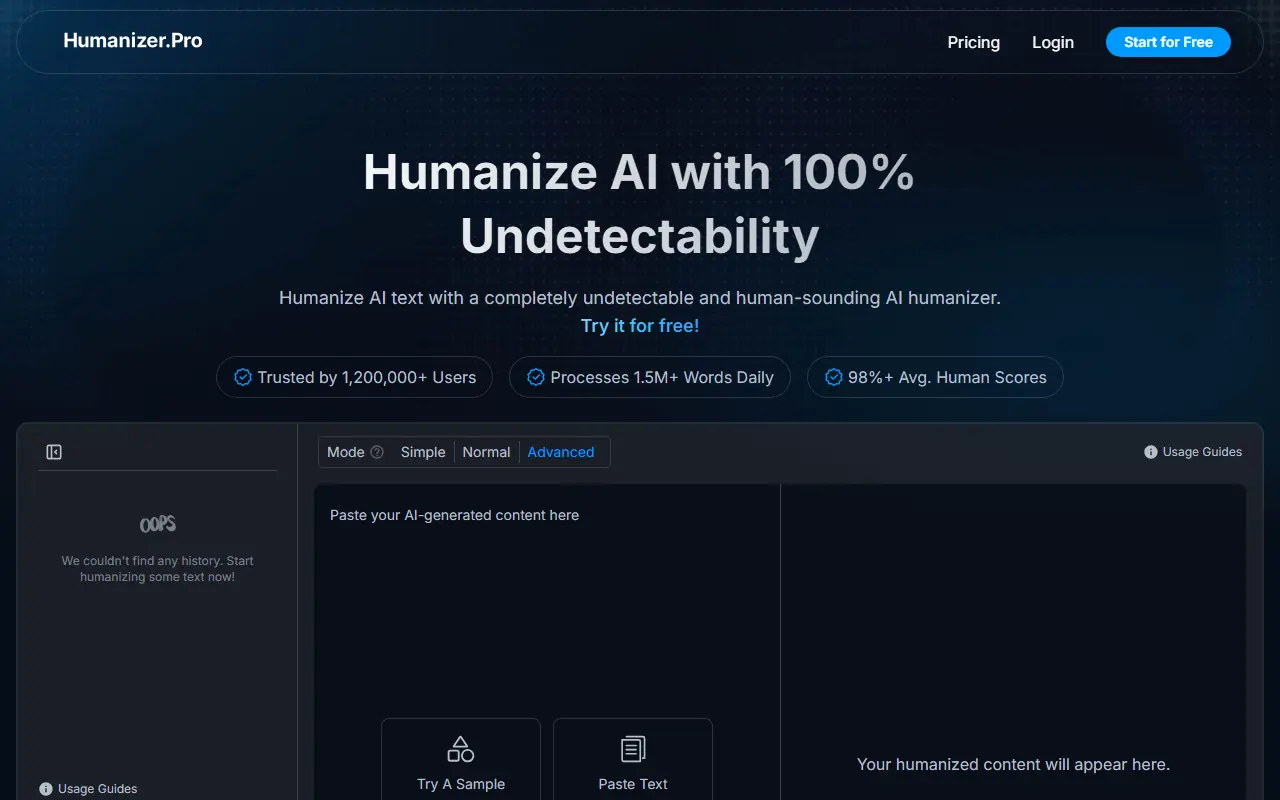Click the checkmark badge icon on Trusted Users
The height and width of the screenshot is (800, 1280).
242,377
